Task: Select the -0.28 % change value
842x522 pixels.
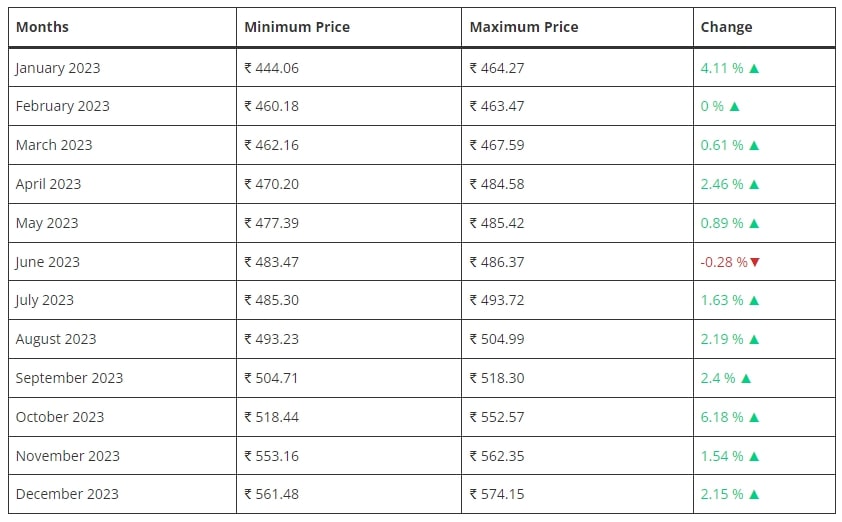Action: click(x=723, y=262)
